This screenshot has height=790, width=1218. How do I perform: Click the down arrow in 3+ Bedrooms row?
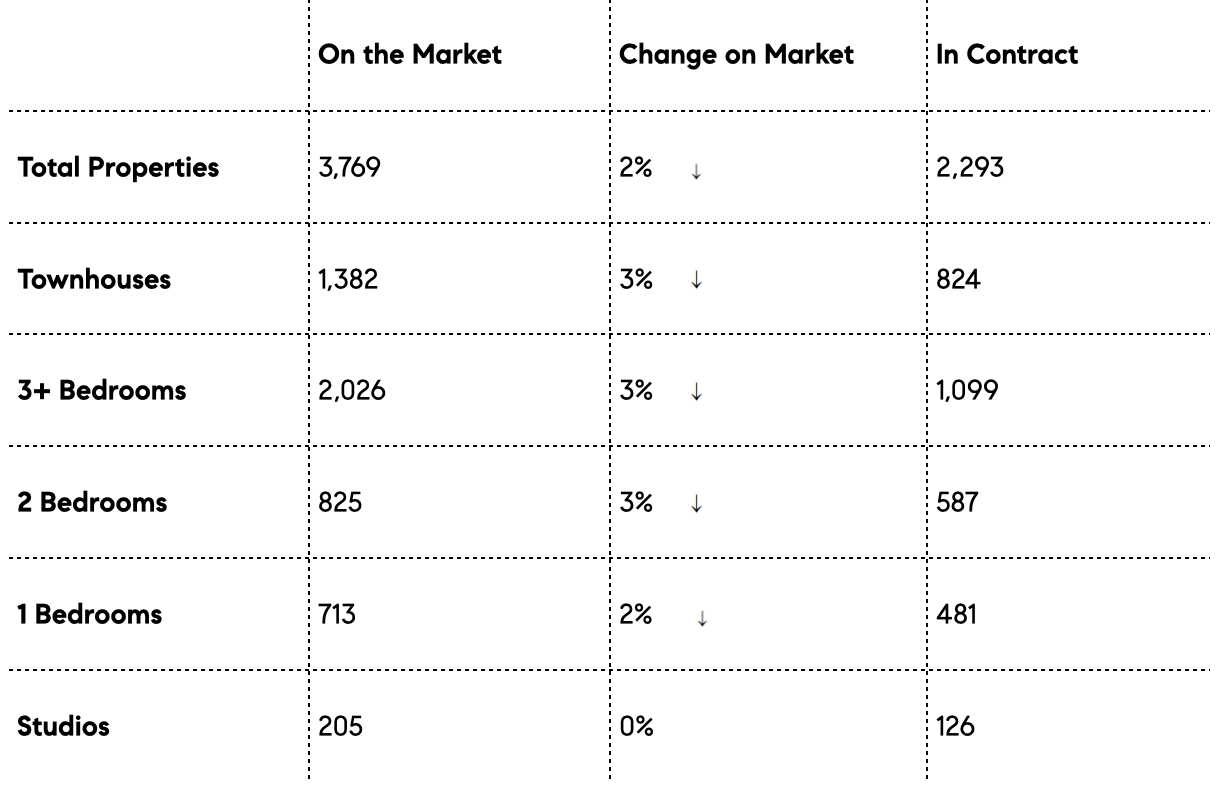coord(696,393)
